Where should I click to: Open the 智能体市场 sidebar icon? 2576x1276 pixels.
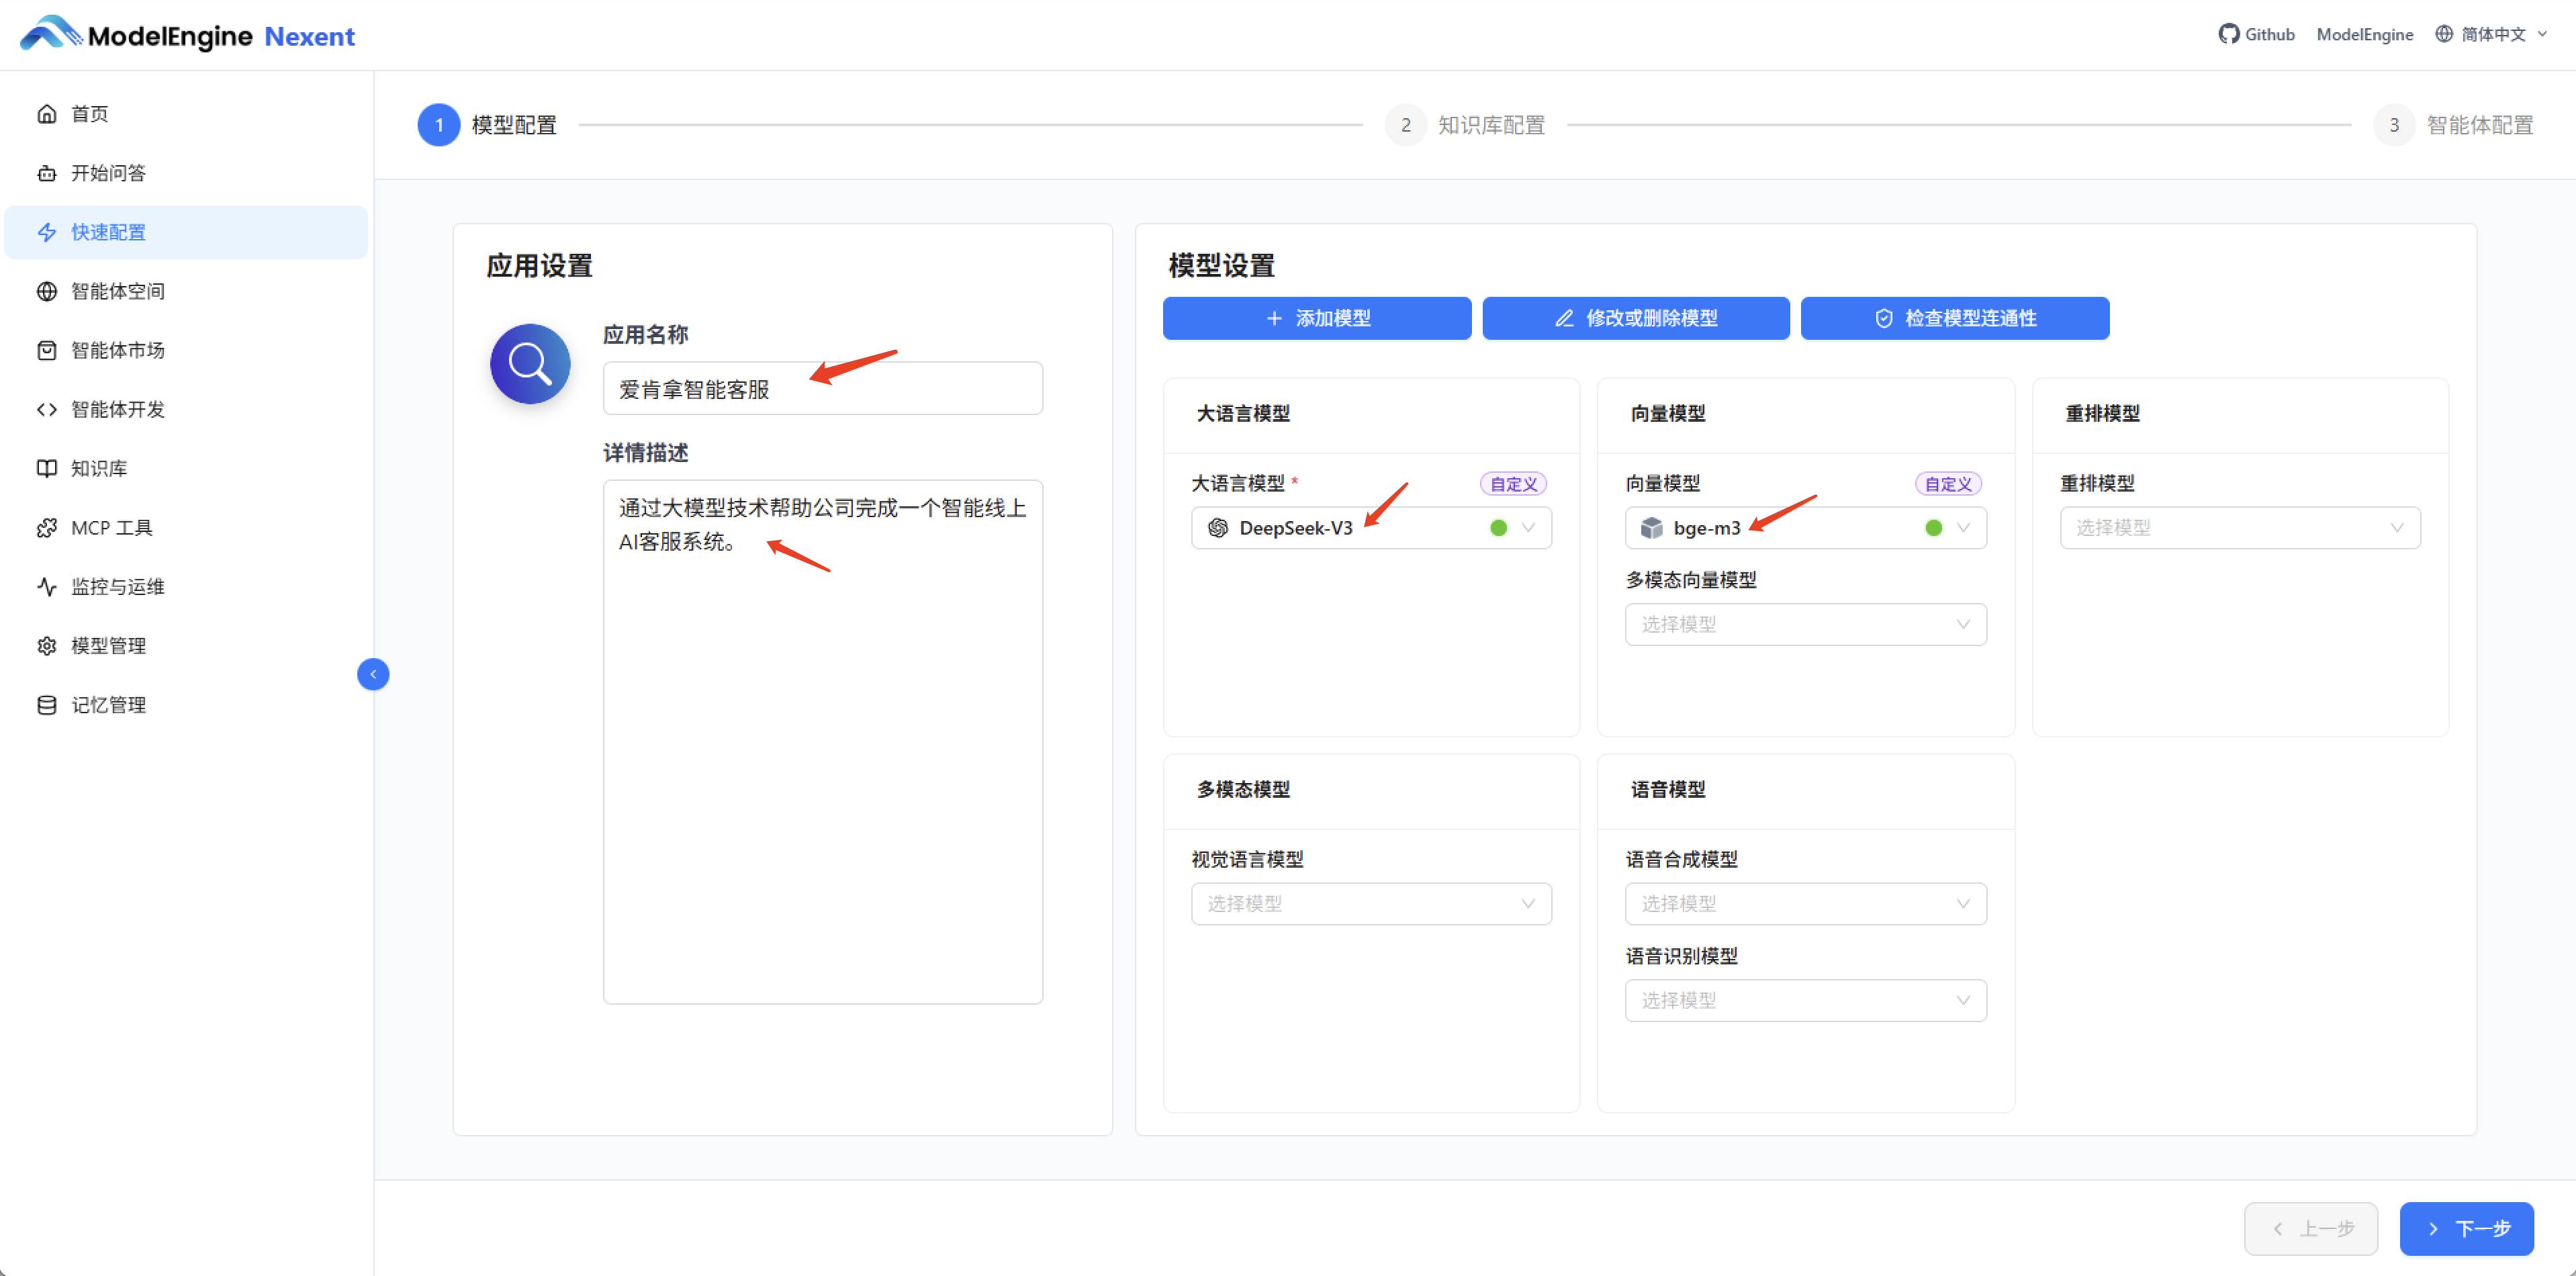[x=47, y=350]
